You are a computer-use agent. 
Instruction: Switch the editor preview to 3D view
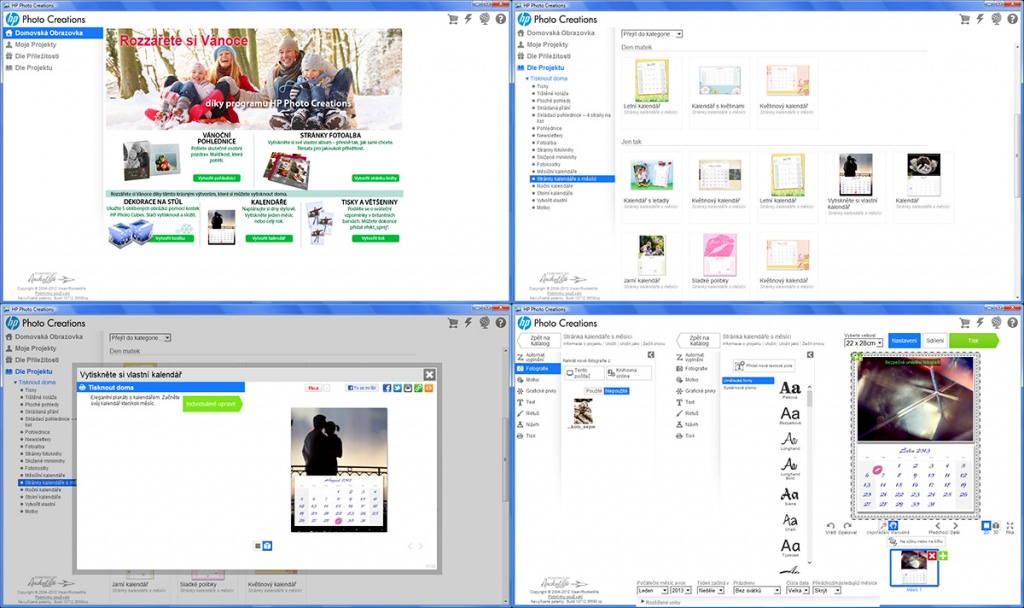(996, 526)
